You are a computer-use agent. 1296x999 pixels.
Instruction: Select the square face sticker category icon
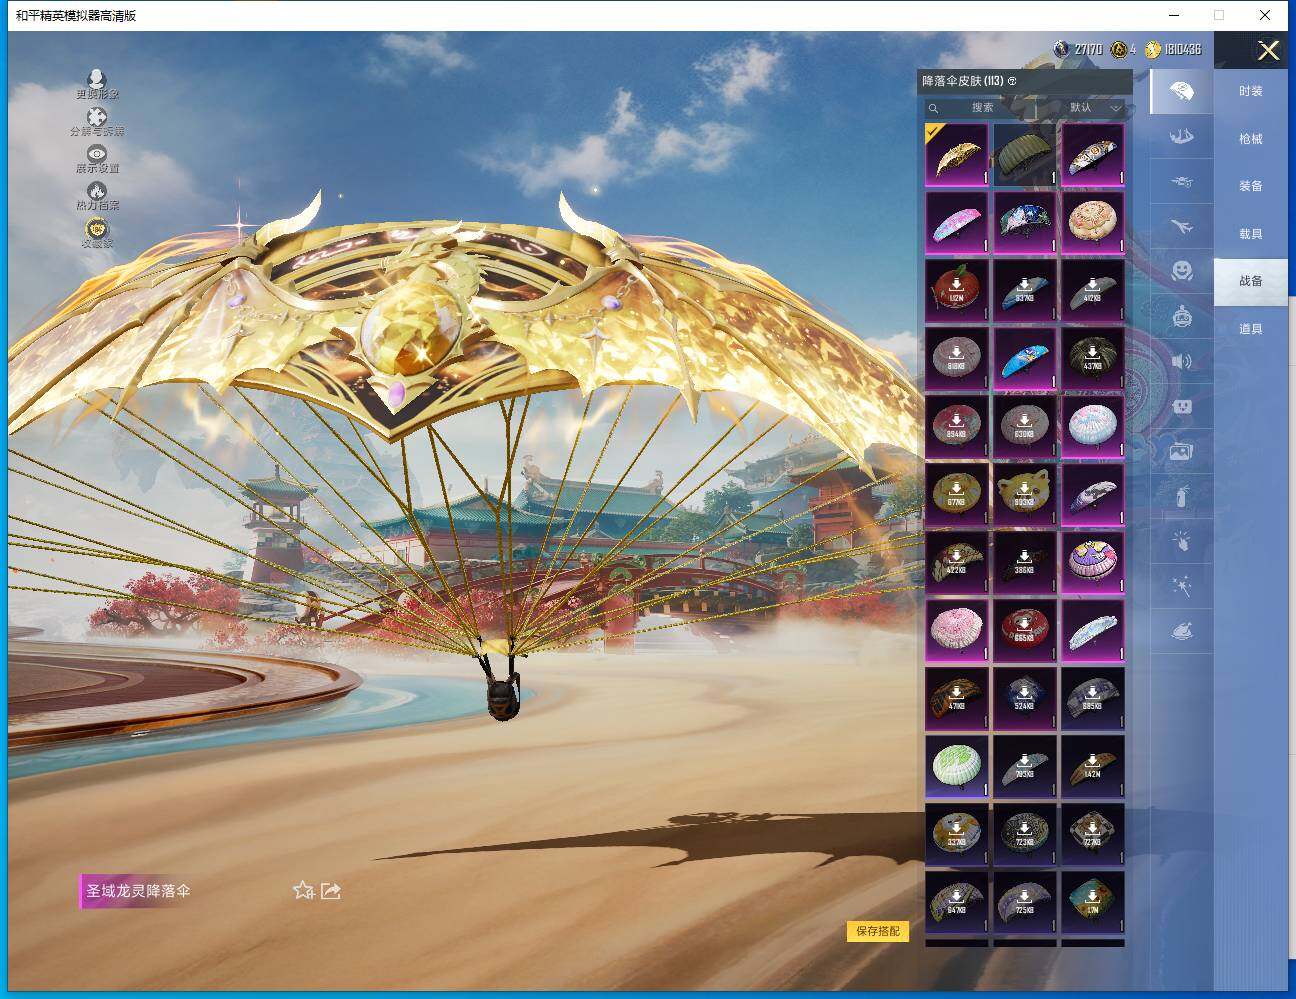[1181, 407]
